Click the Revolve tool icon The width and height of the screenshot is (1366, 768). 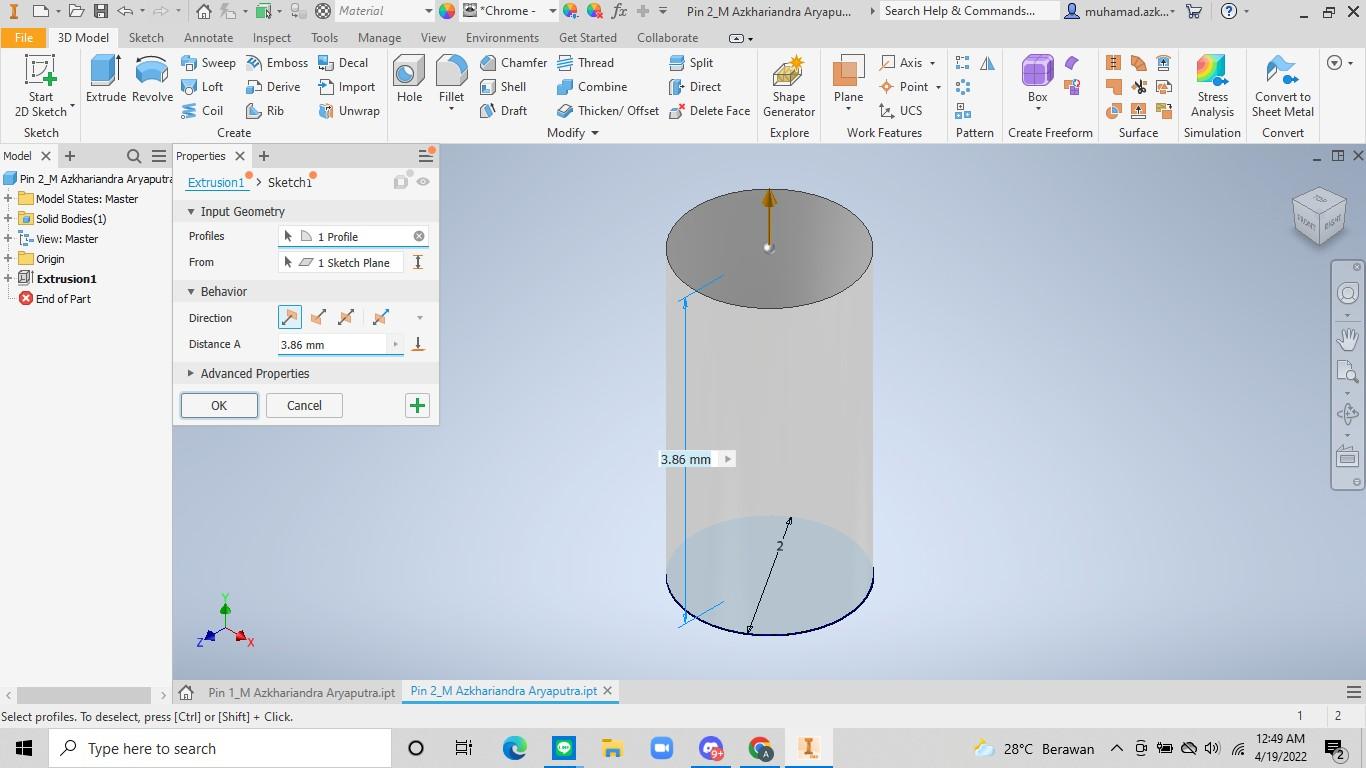pyautogui.click(x=152, y=79)
